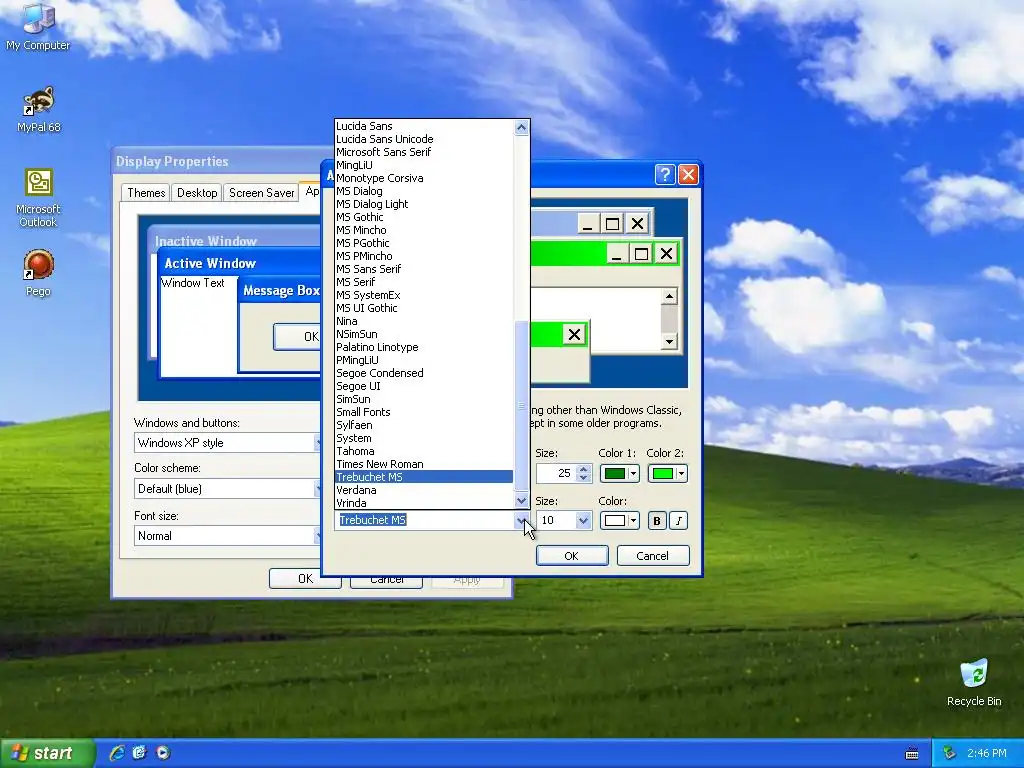Viewport: 1024px width, 768px height.
Task: Toggle bold font formatting button
Action: [x=656, y=520]
